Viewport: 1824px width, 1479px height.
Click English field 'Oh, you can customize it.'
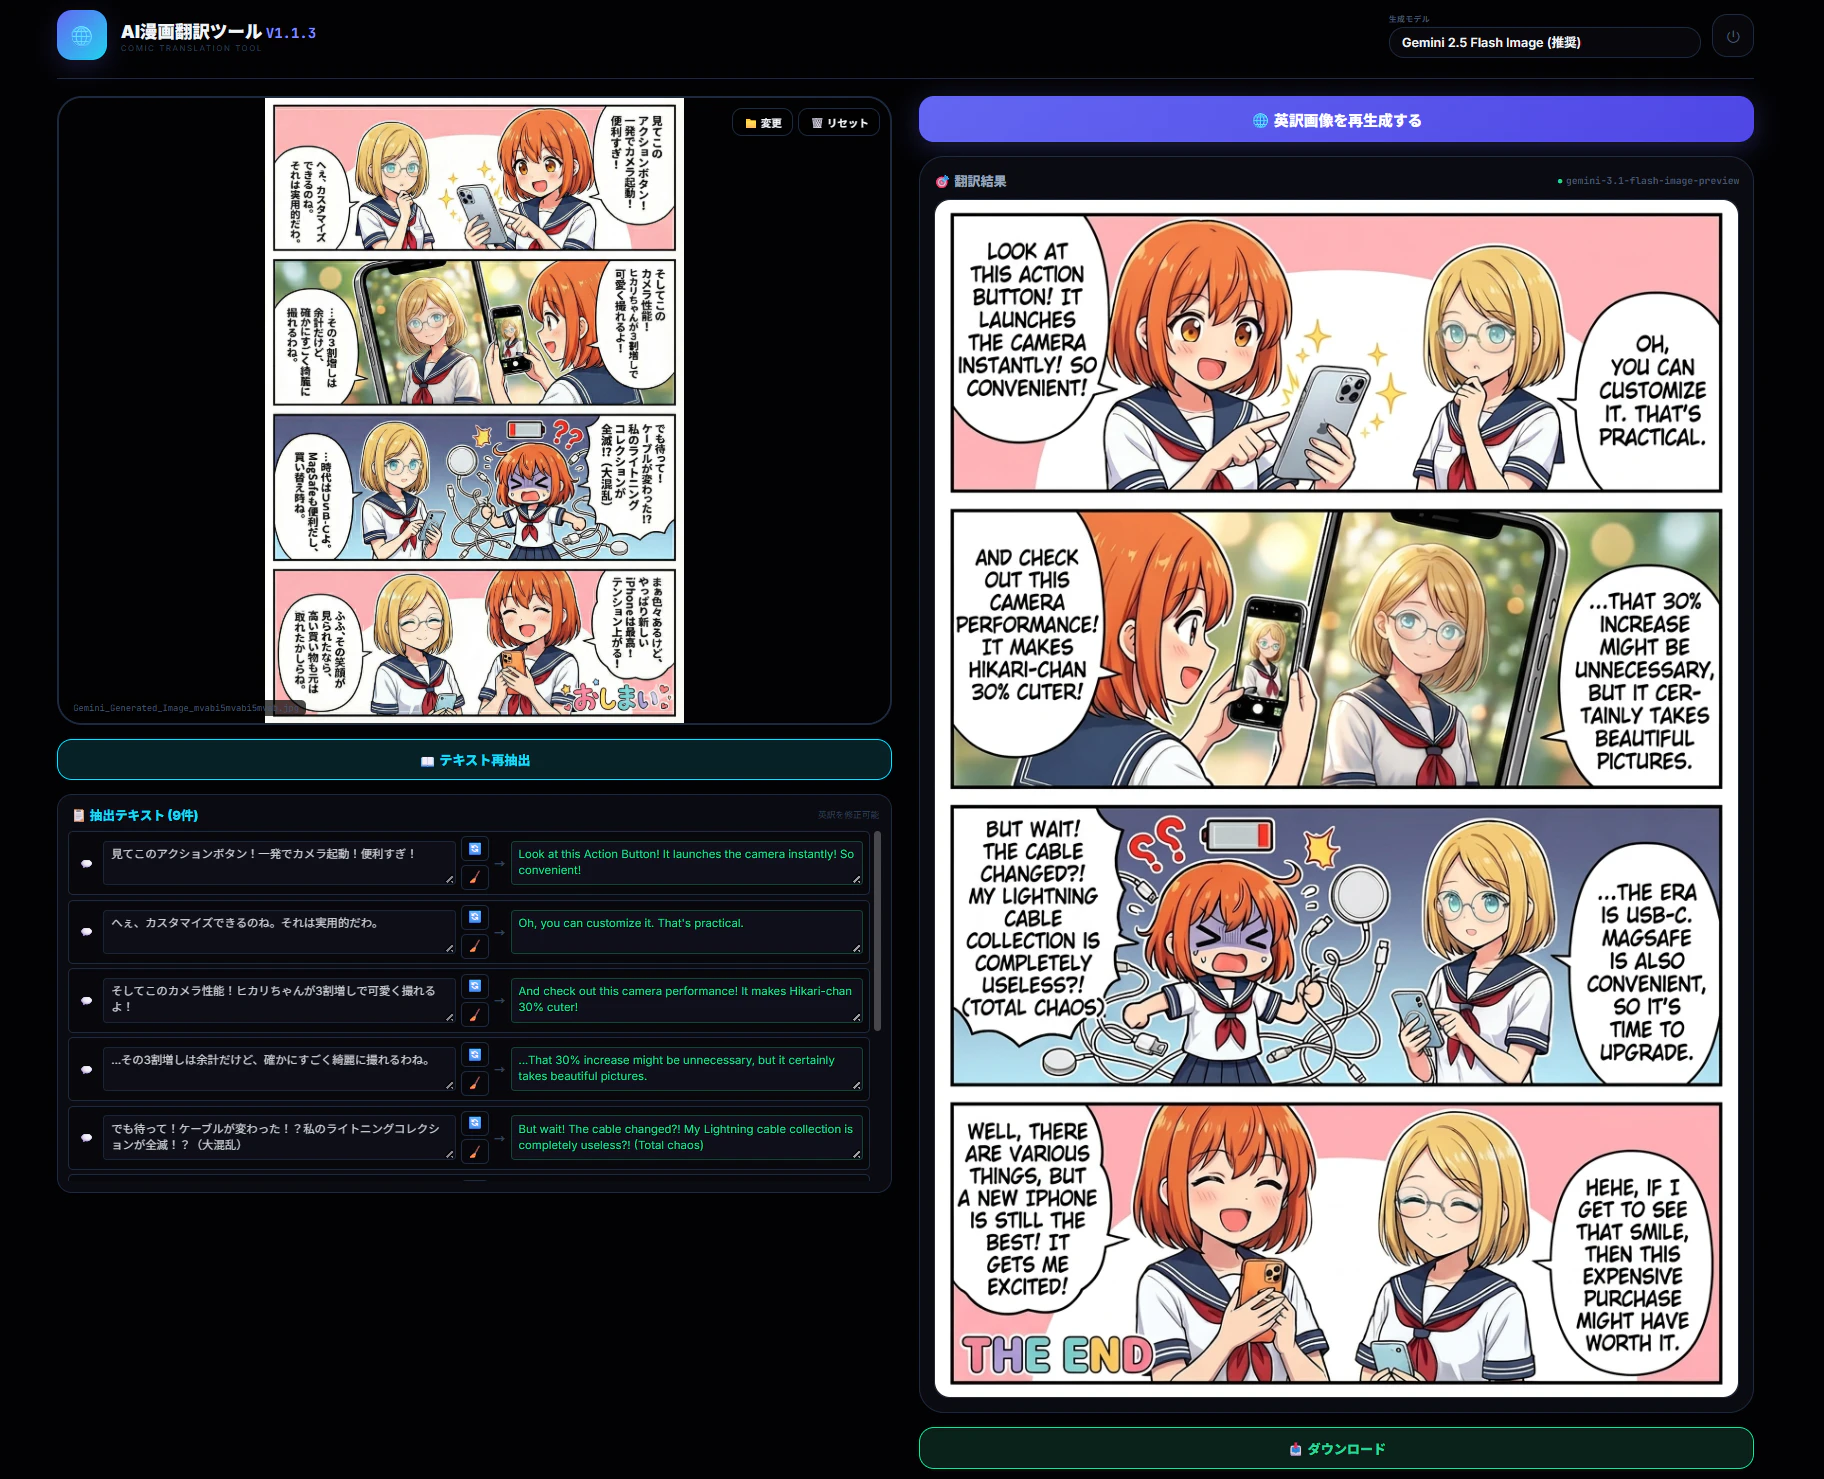point(687,932)
